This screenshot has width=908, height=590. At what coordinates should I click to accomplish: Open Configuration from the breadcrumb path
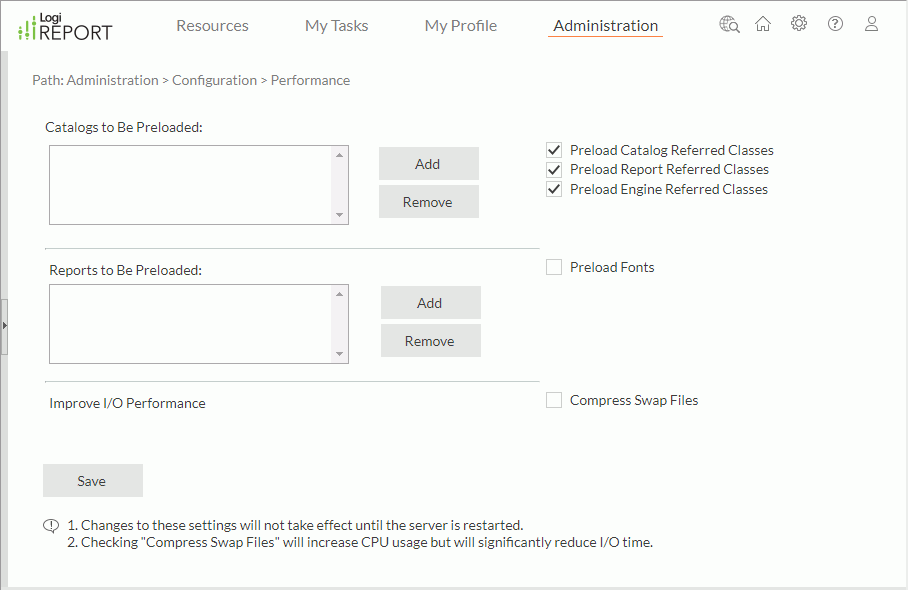coord(214,80)
